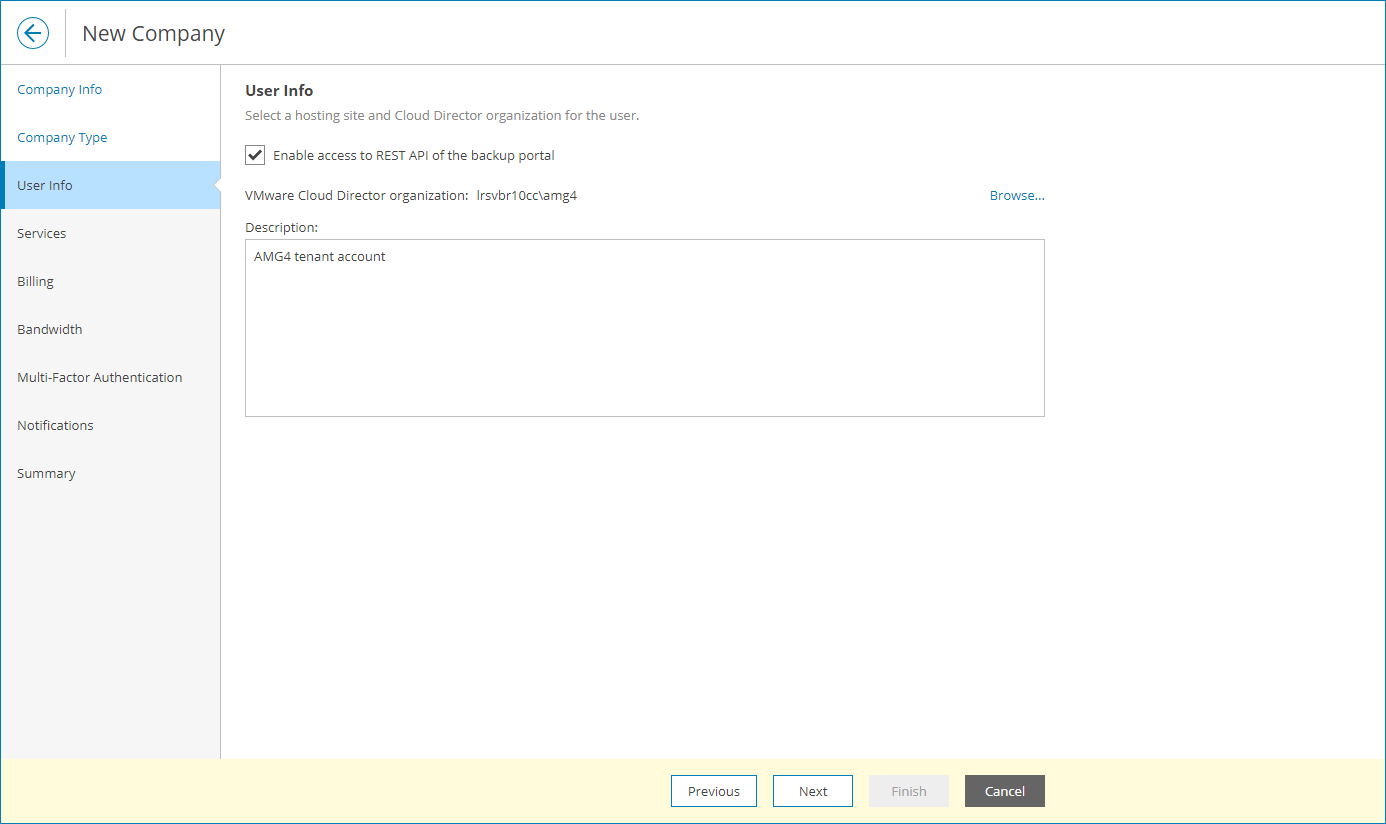Open Browse for Cloud Director organization
Screen dimensions: 1386x824
tap(1016, 195)
